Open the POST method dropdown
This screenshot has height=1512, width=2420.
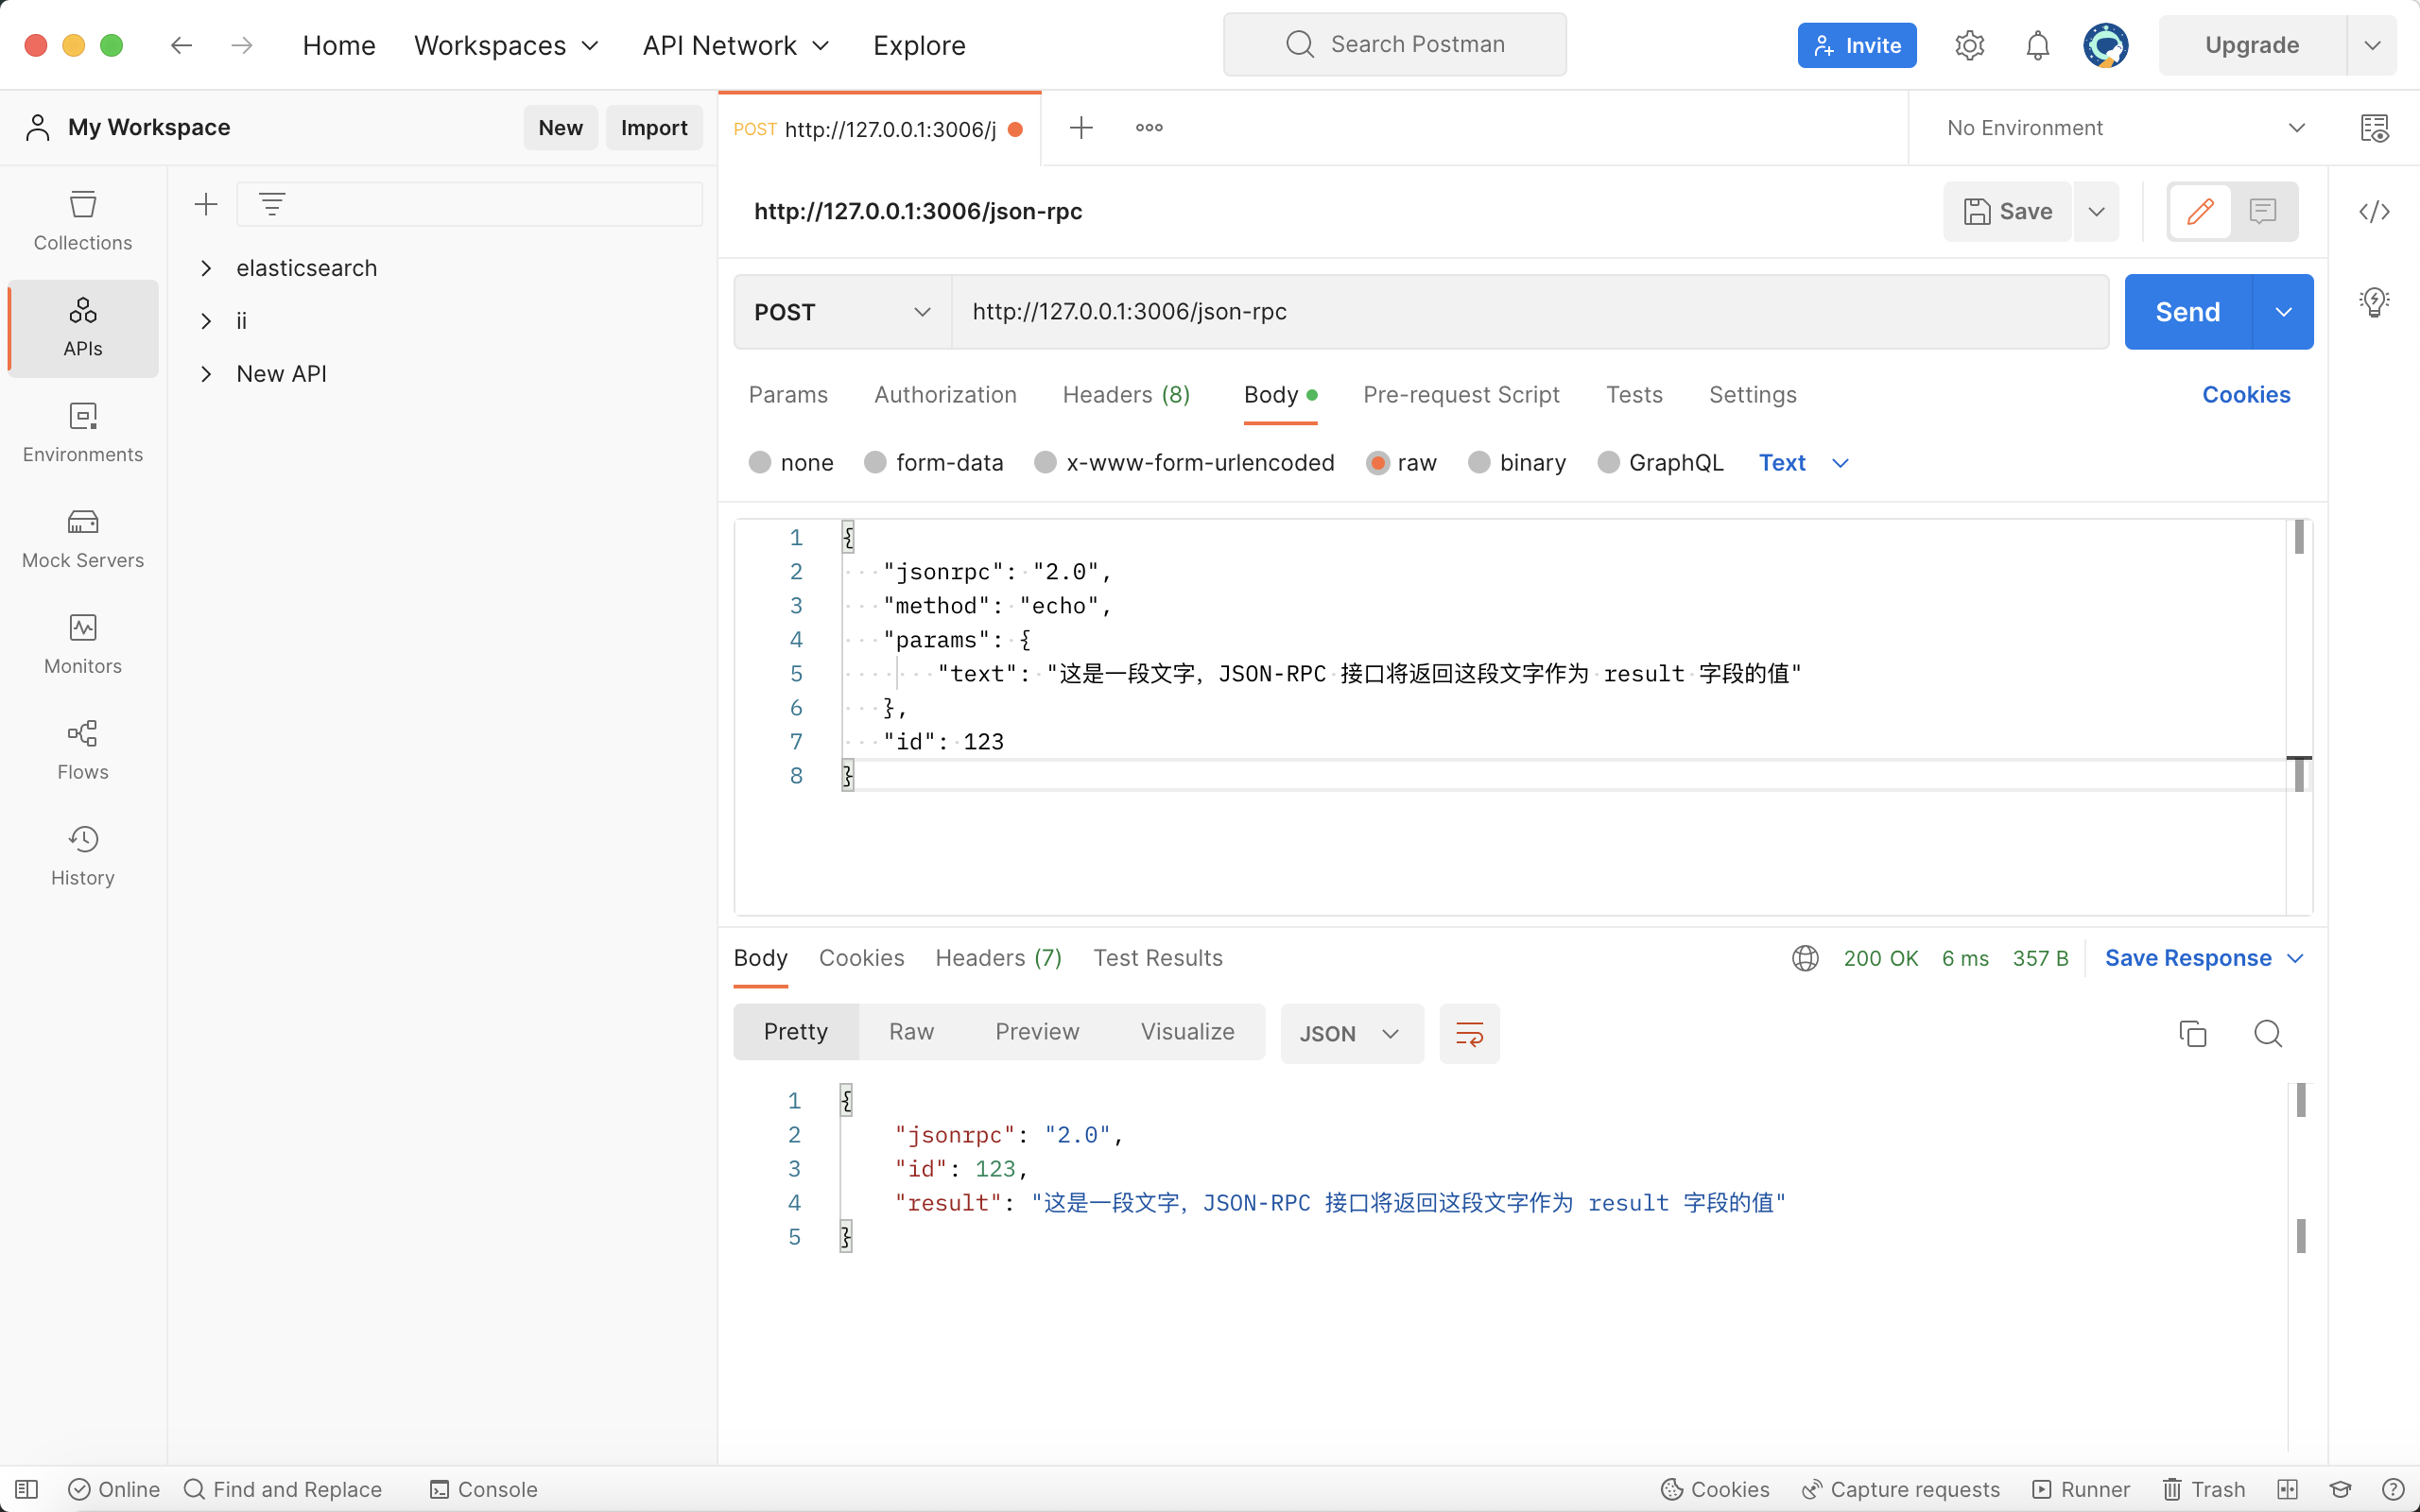click(842, 312)
